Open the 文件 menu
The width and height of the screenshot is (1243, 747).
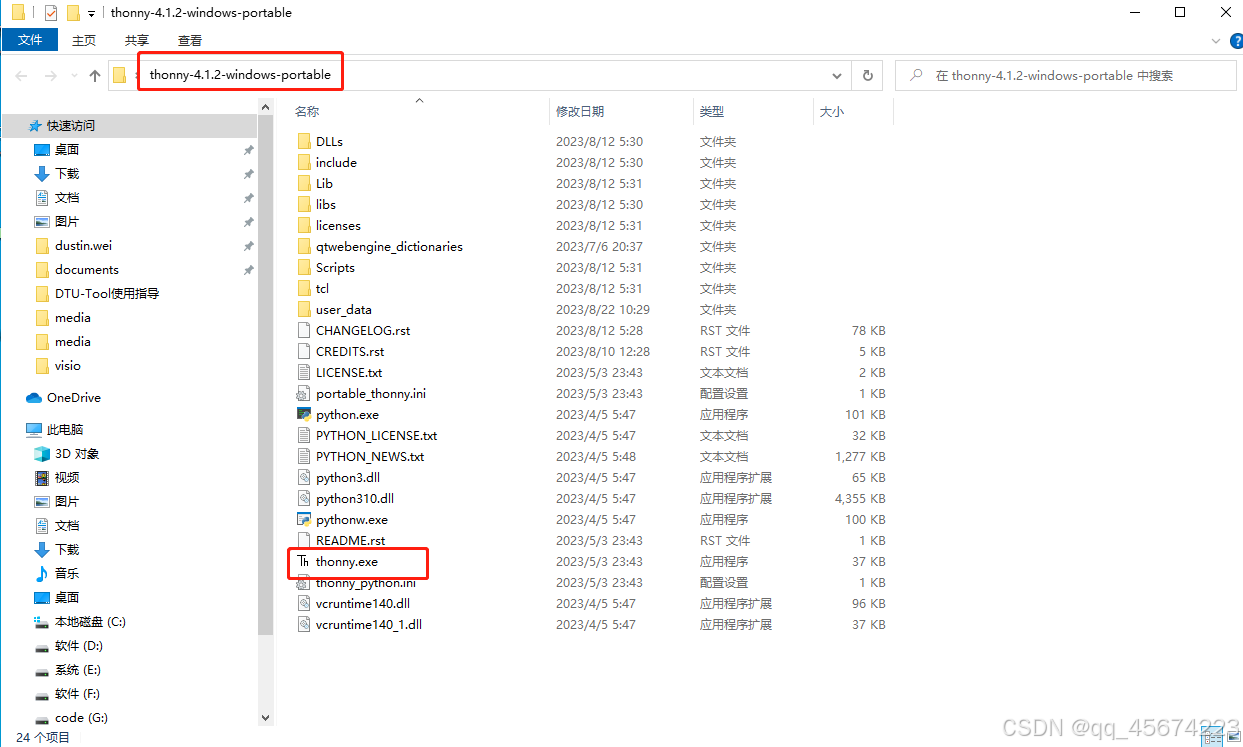coord(30,40)
